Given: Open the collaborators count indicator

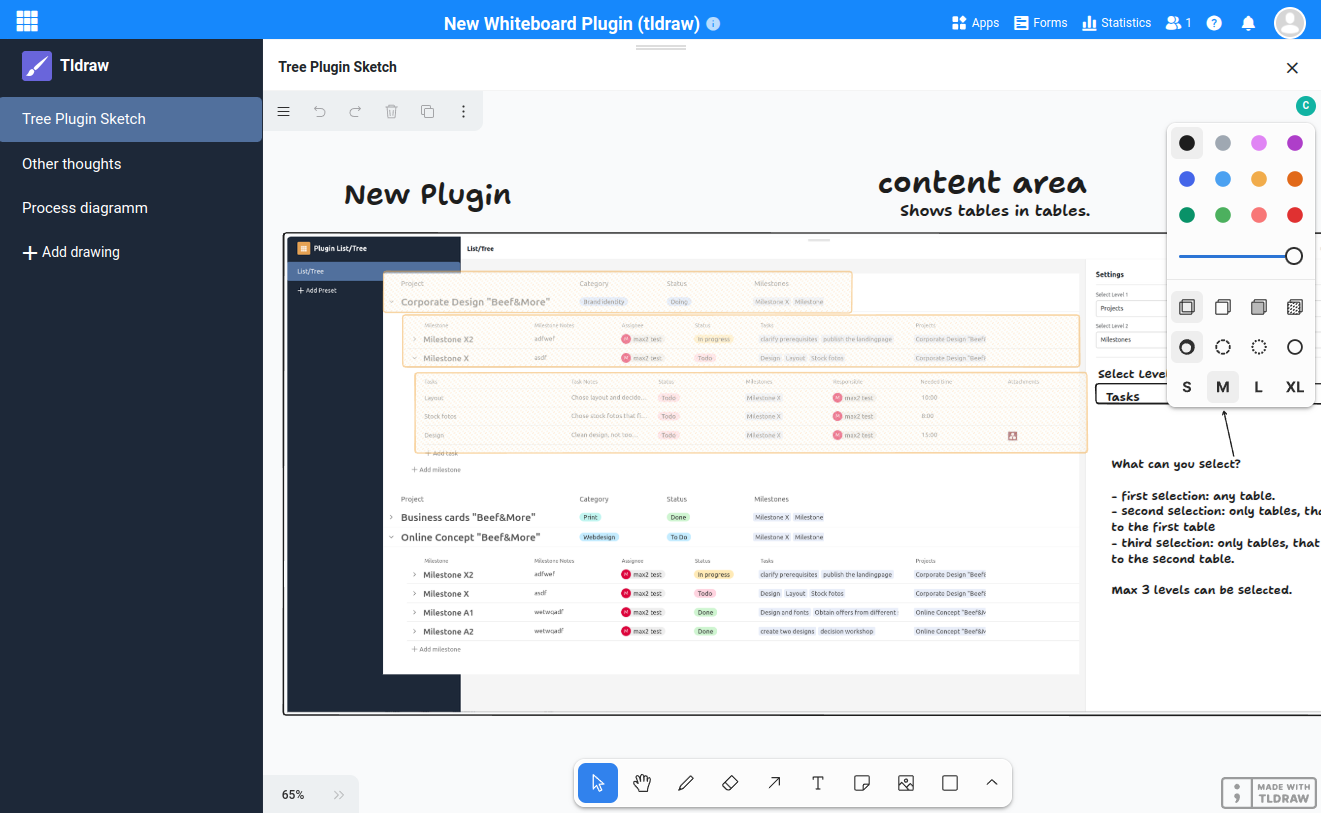Looking at the screenshot, I should [1179, 23].
